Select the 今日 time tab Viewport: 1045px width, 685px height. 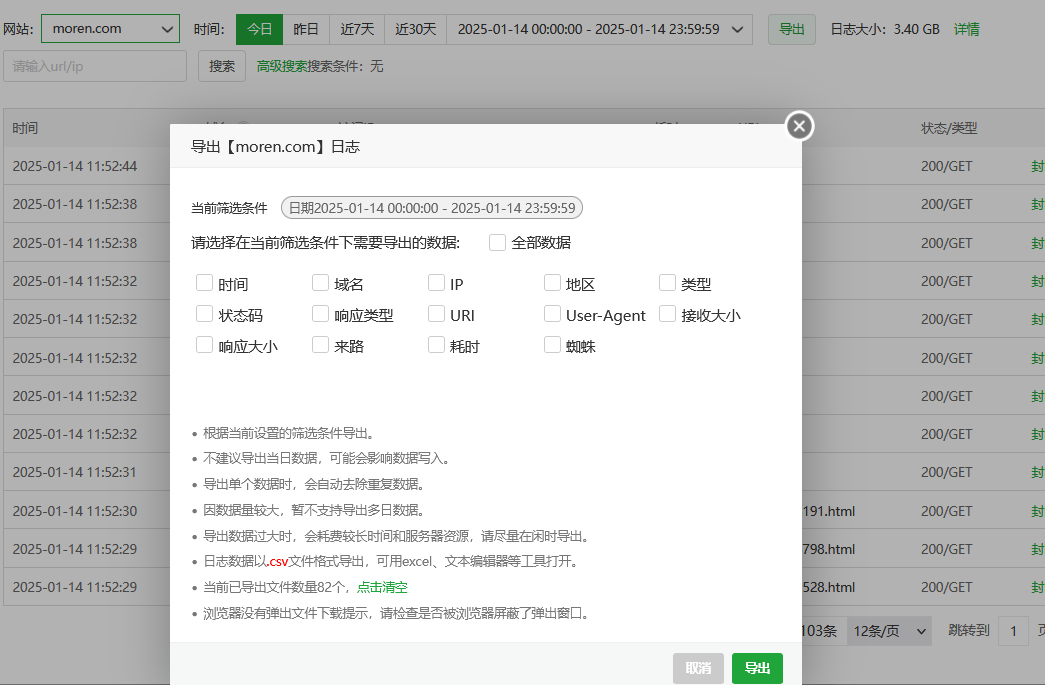point(260,29)
